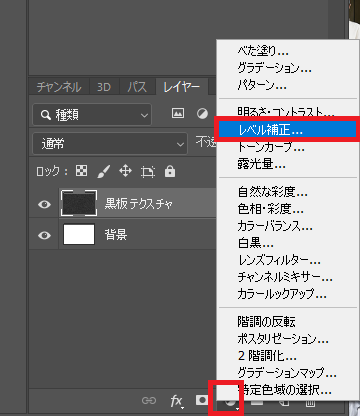Switch to the 3D tab

(104, 87)
